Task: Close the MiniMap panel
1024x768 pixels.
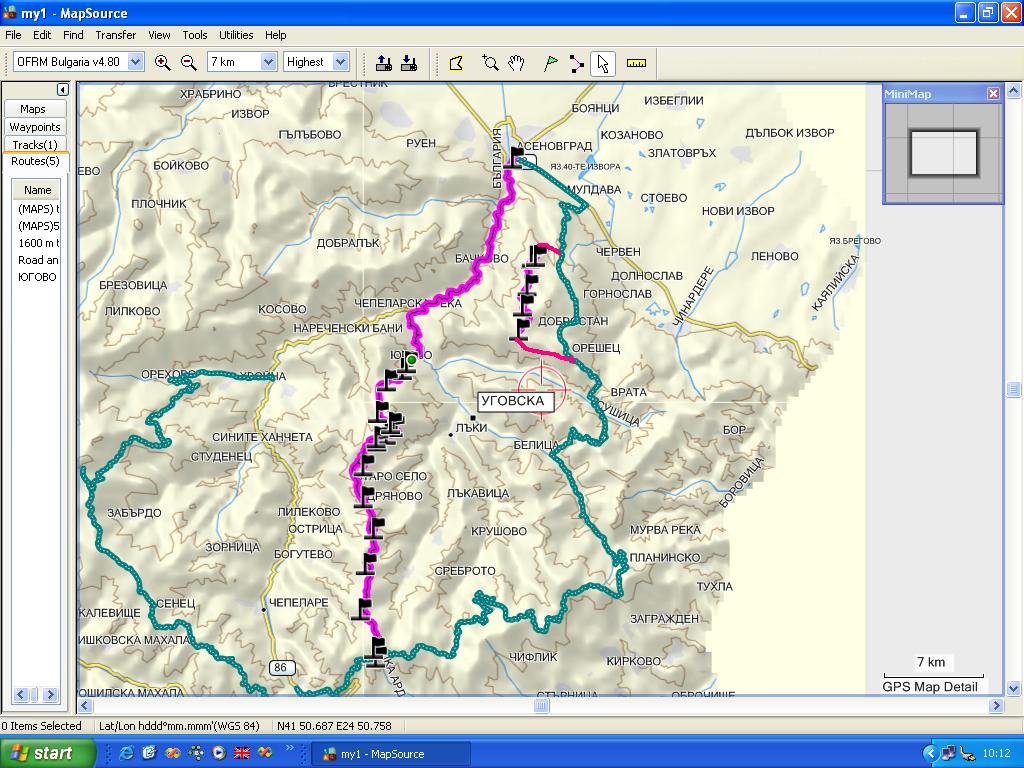Action: [993, 94]
